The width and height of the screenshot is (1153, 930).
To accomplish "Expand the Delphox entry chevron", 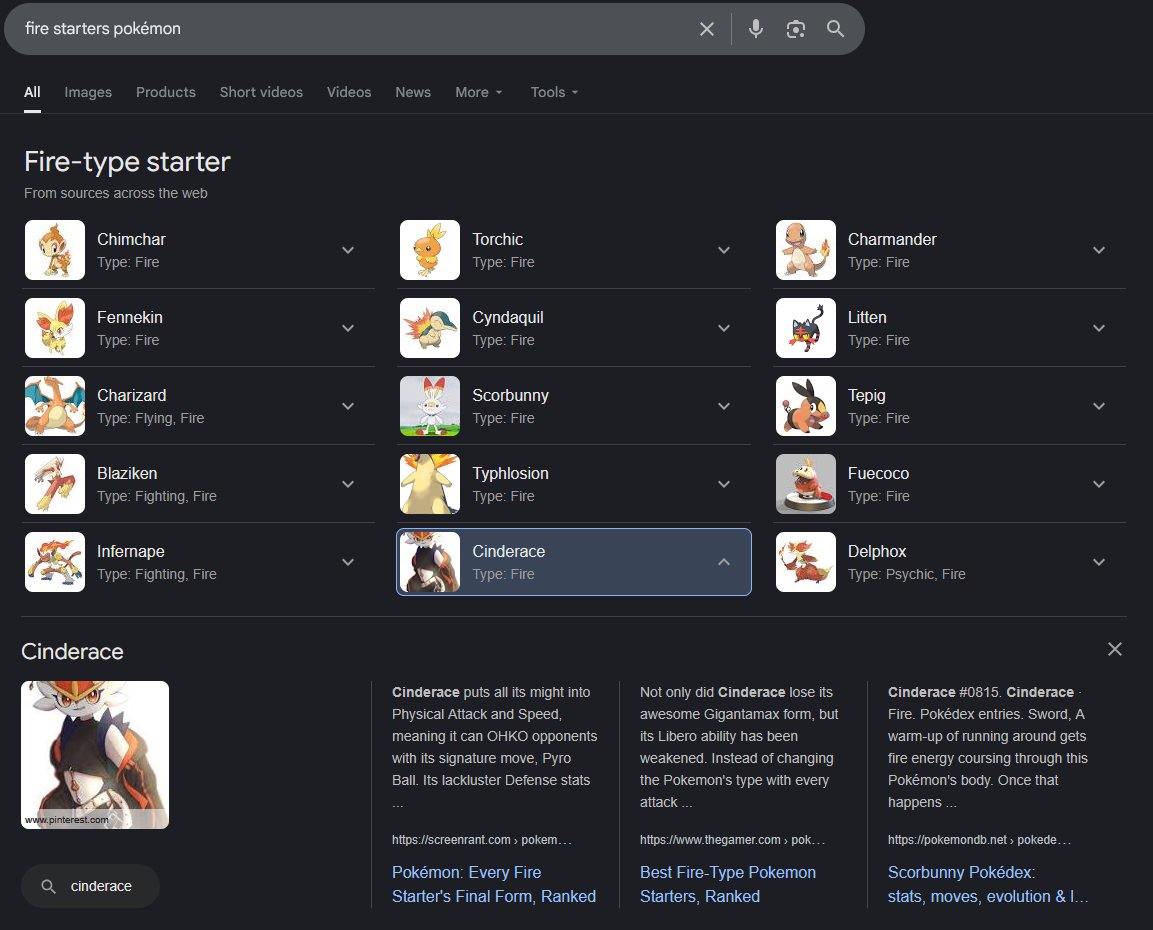I will click(x=1099, y=562).
